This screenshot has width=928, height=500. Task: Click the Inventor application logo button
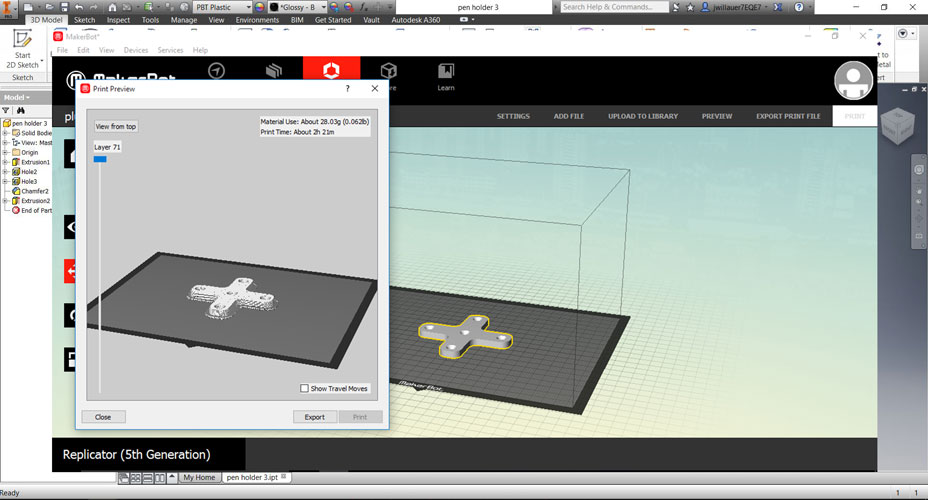pyautogui.click(x=8, y=9)
